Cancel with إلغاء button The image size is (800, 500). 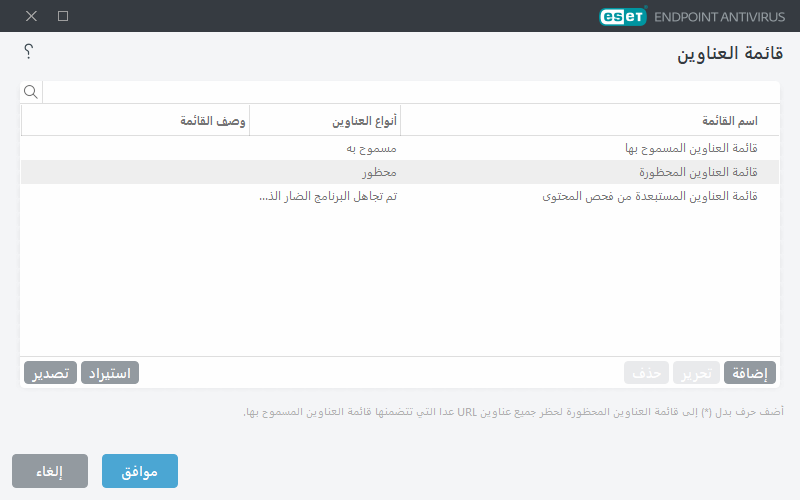(50, 471)
